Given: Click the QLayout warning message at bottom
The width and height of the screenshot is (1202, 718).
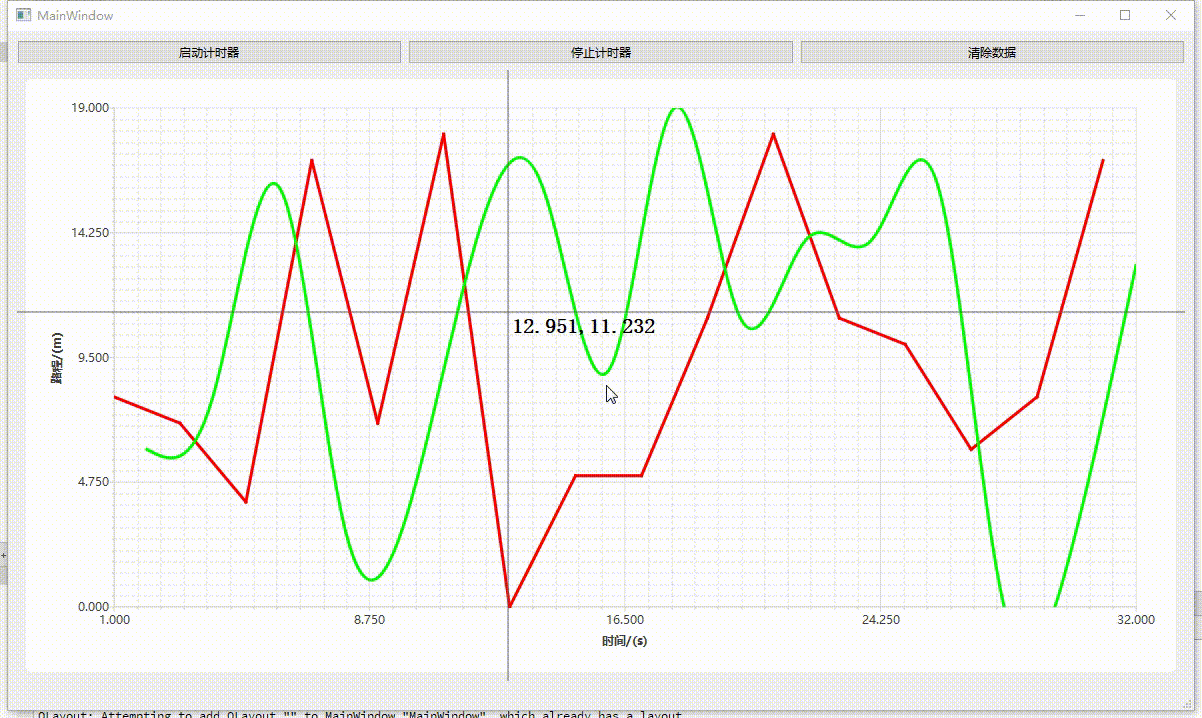Looking at the screenshot, I should click(x=360, y=714).
